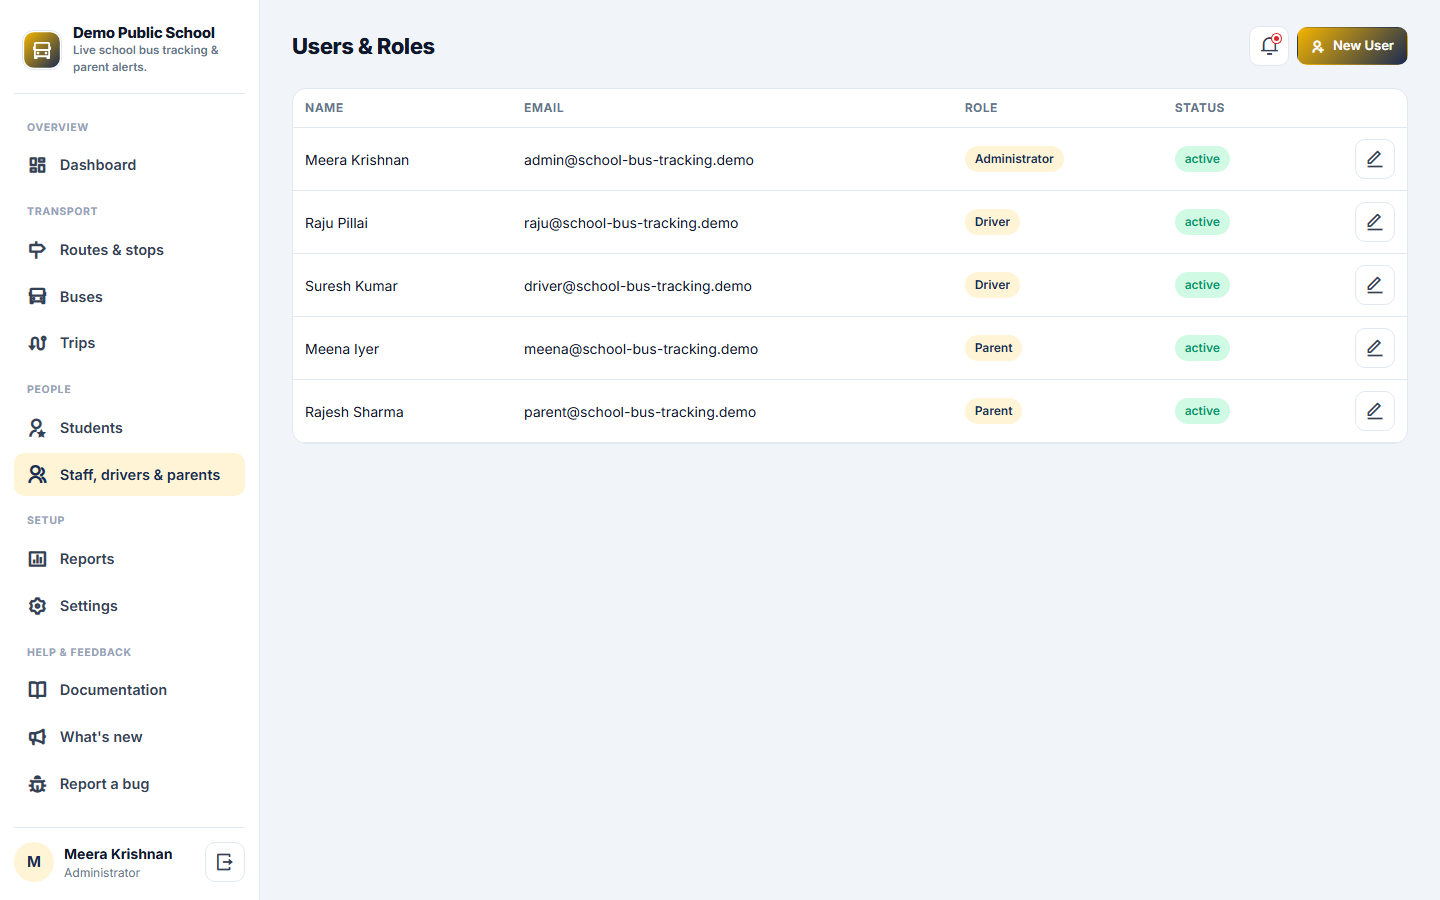Select email driver@school-bus-tracking.demo

coord(638,286)
